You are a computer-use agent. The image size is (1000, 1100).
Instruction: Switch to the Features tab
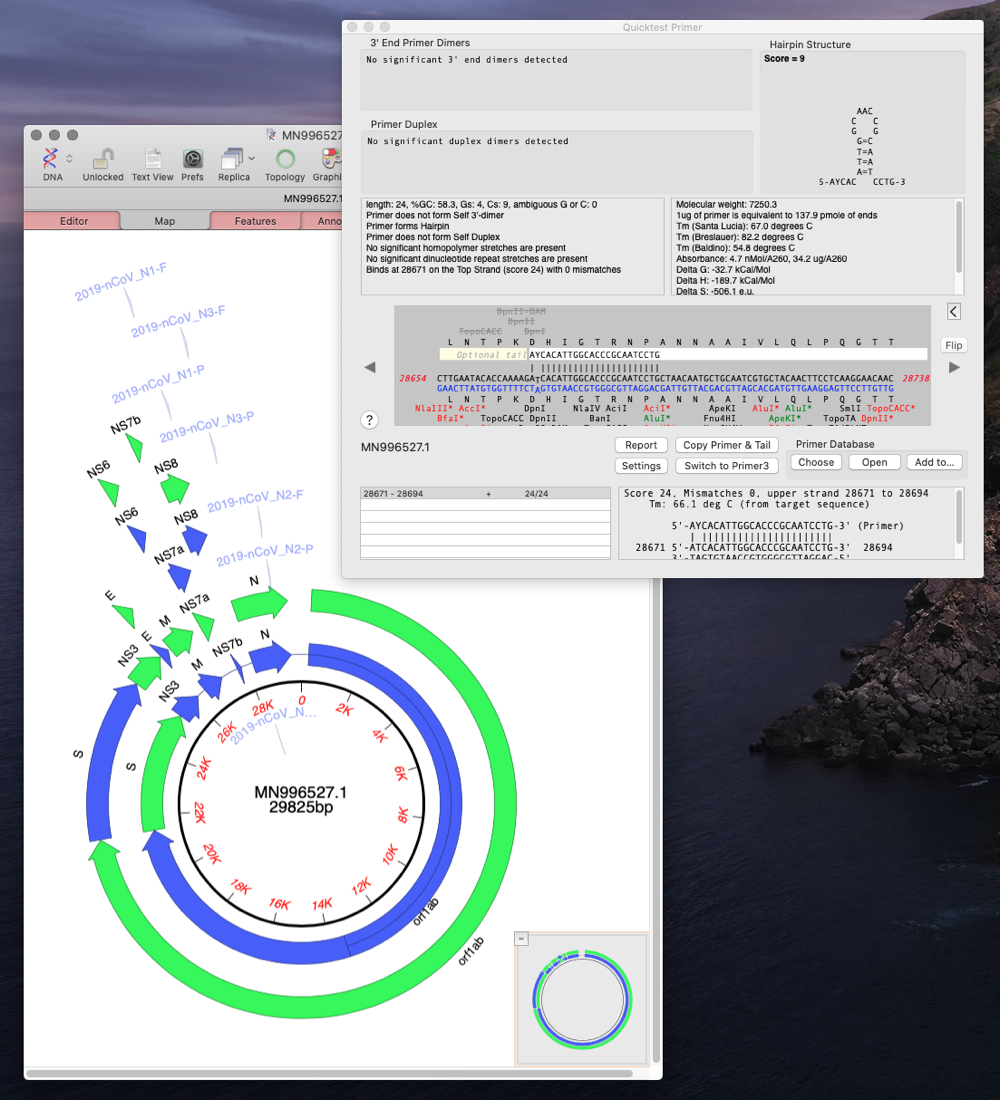[x=255, y=220]
